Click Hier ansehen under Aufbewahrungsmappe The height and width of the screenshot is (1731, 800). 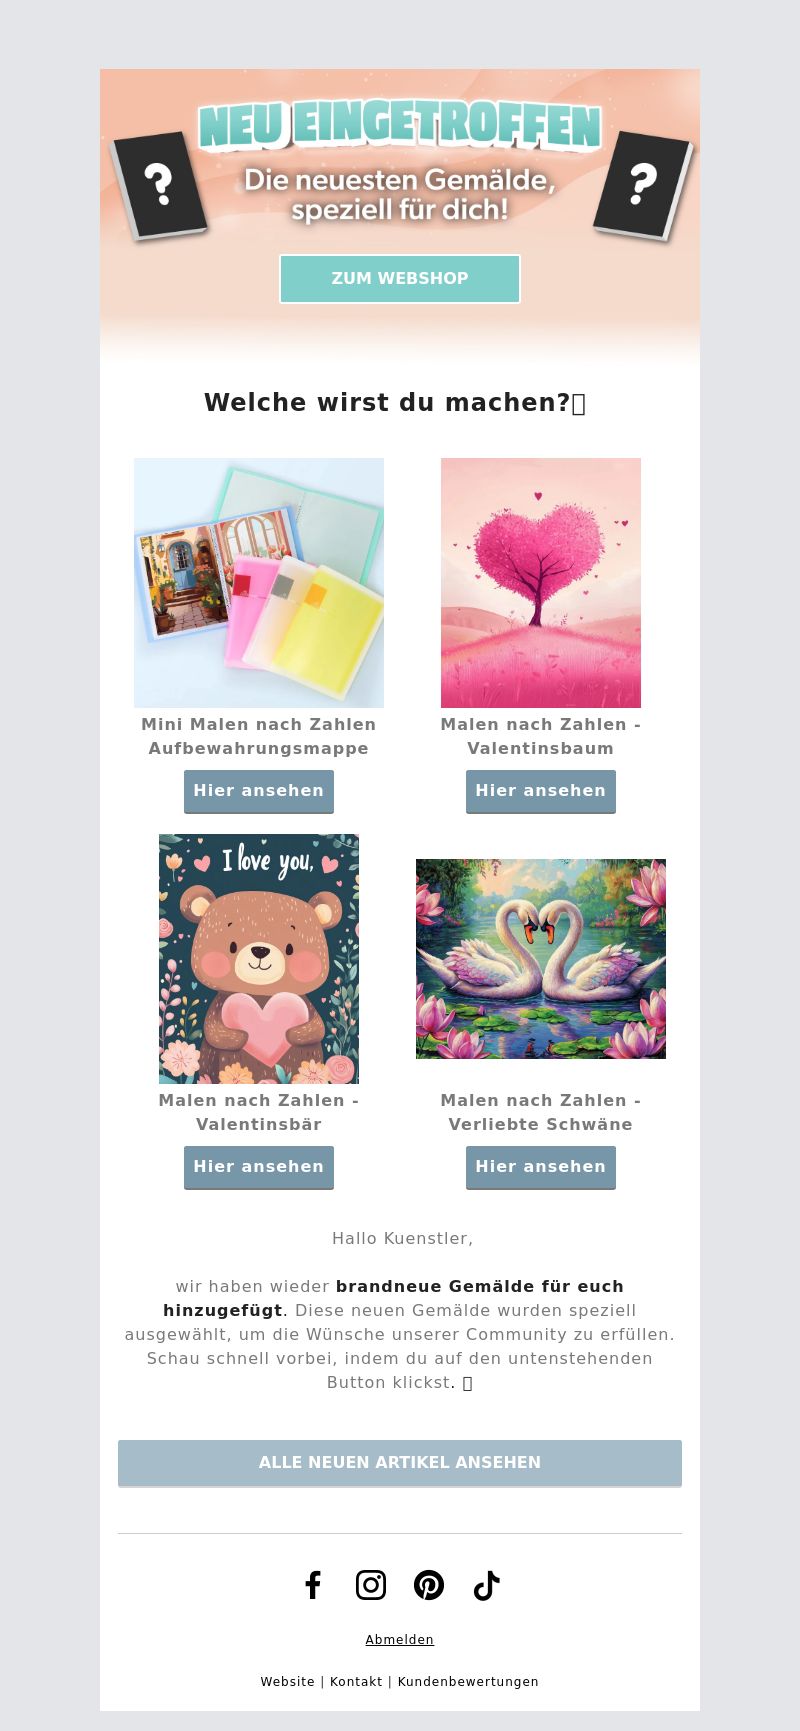click(259, 791)
